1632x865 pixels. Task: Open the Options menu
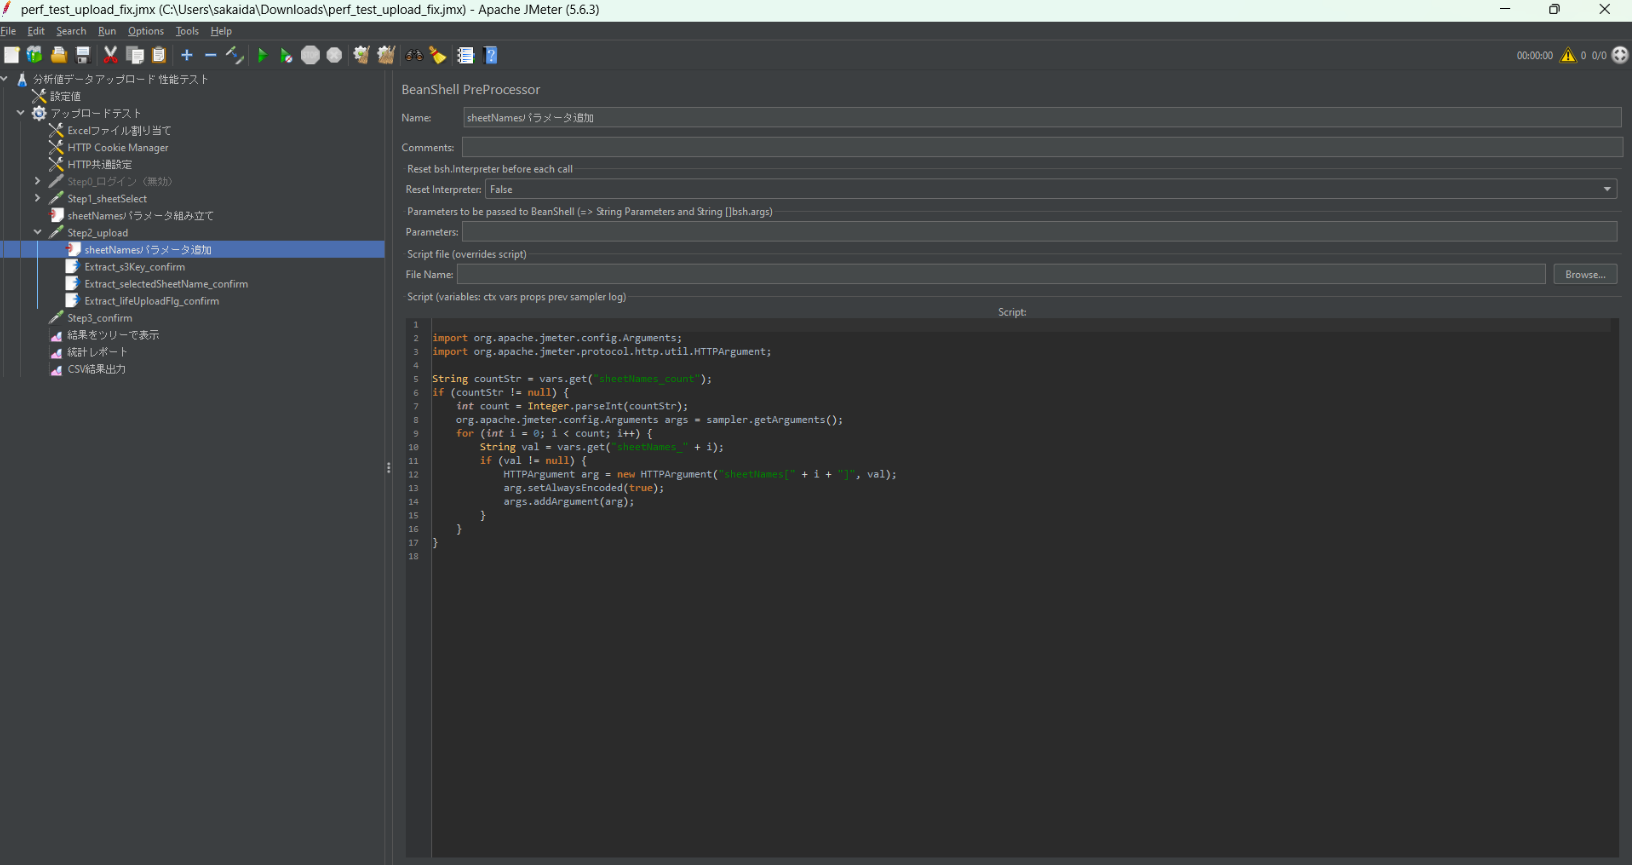point(145,31)
